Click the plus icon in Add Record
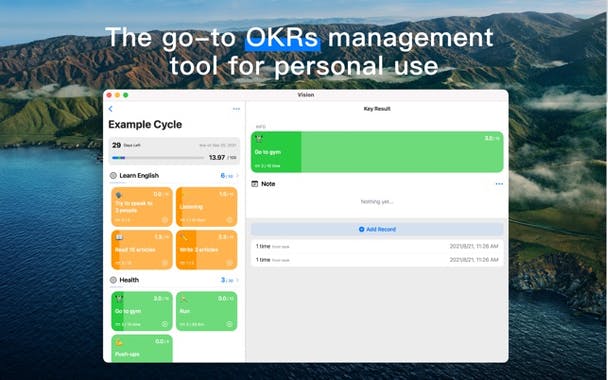Viewport: 608px width, 380px height. click(361, 230)
